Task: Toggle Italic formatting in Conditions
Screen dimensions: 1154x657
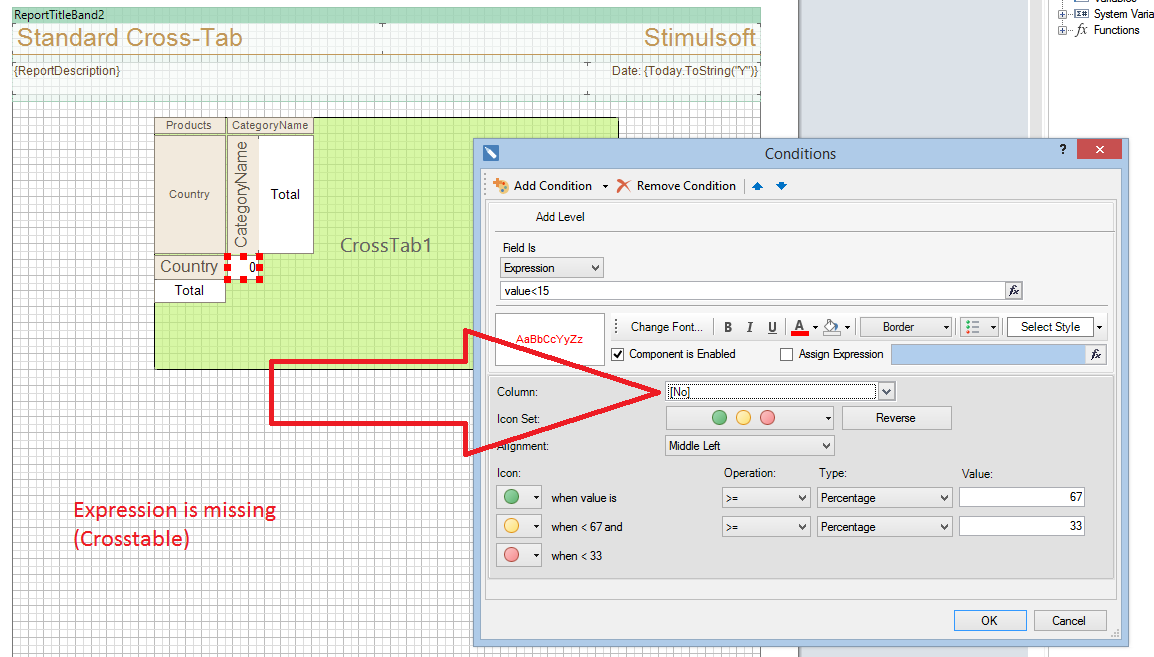Action: pyautogui.click(x=750, y=327)
